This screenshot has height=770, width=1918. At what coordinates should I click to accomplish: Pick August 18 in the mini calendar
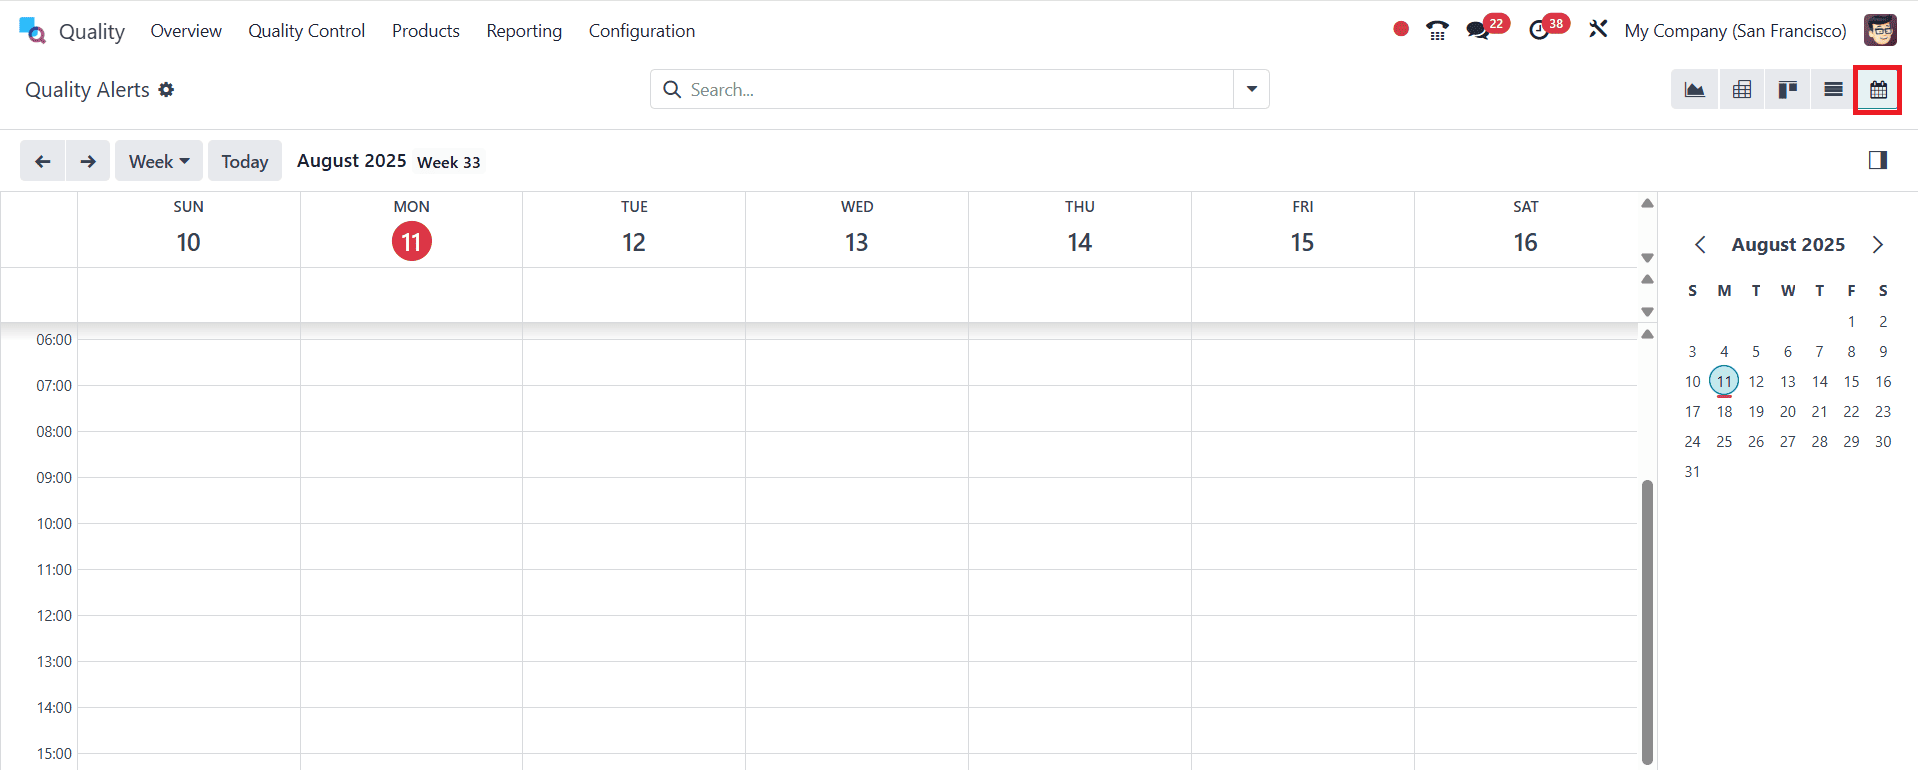pos(1724,411)
